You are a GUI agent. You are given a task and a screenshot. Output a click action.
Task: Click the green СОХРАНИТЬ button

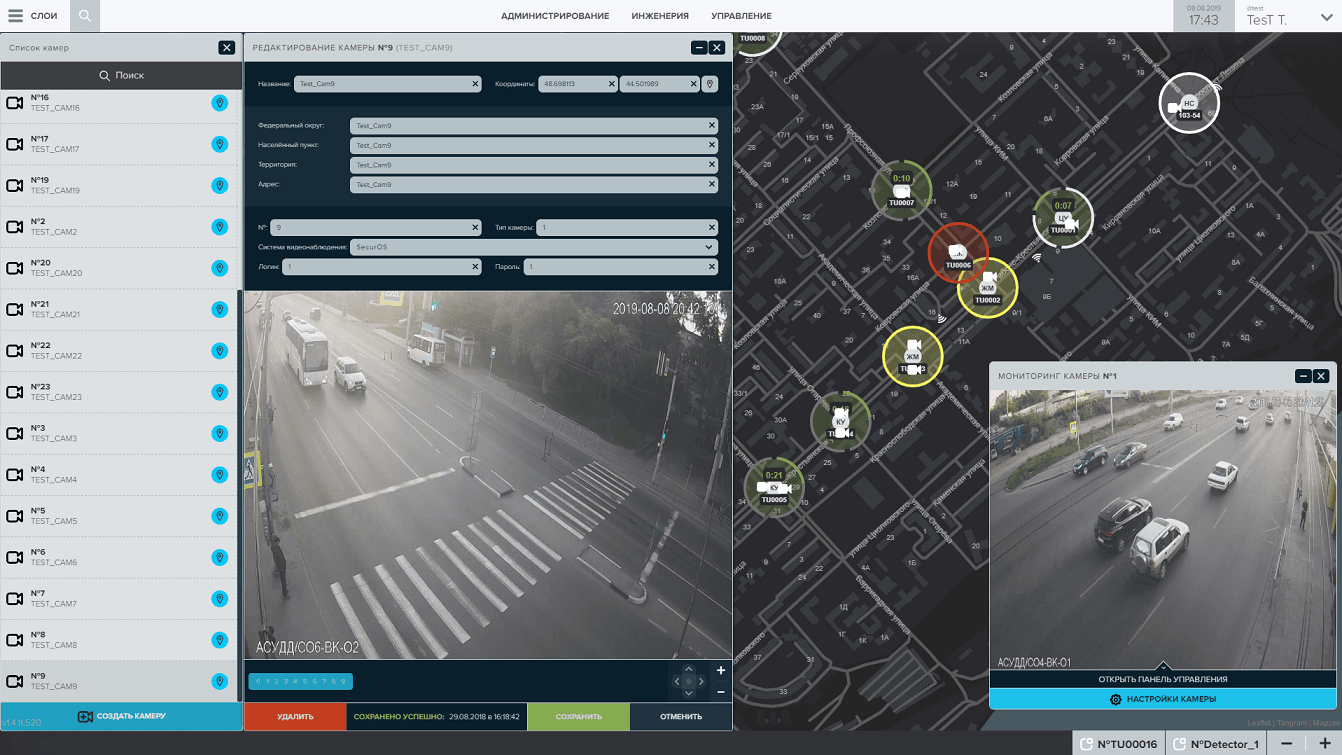tap(578, 717)
